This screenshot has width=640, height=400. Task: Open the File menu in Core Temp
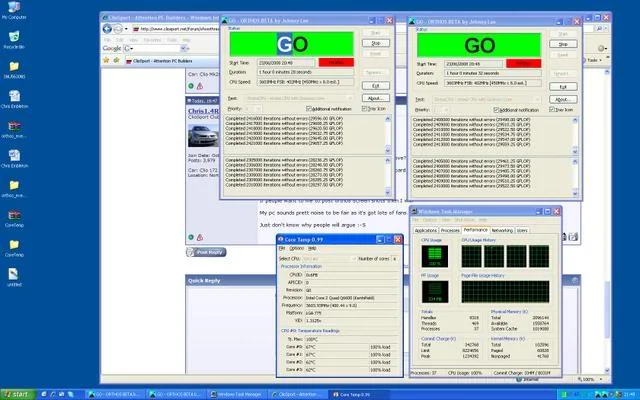[282, 249]
